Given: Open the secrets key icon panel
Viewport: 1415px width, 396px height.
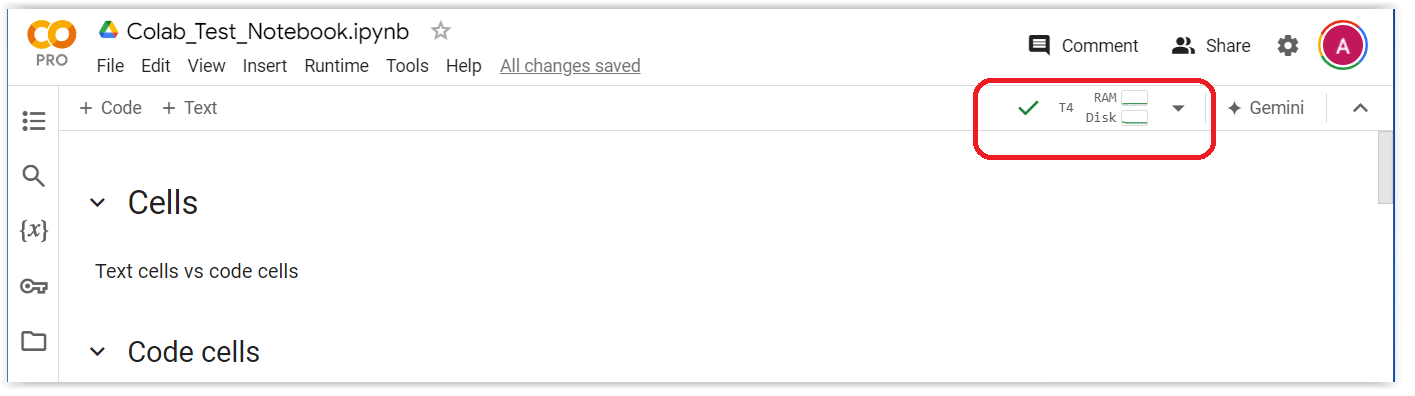Looking at the screenshot, I should (34, 287).
